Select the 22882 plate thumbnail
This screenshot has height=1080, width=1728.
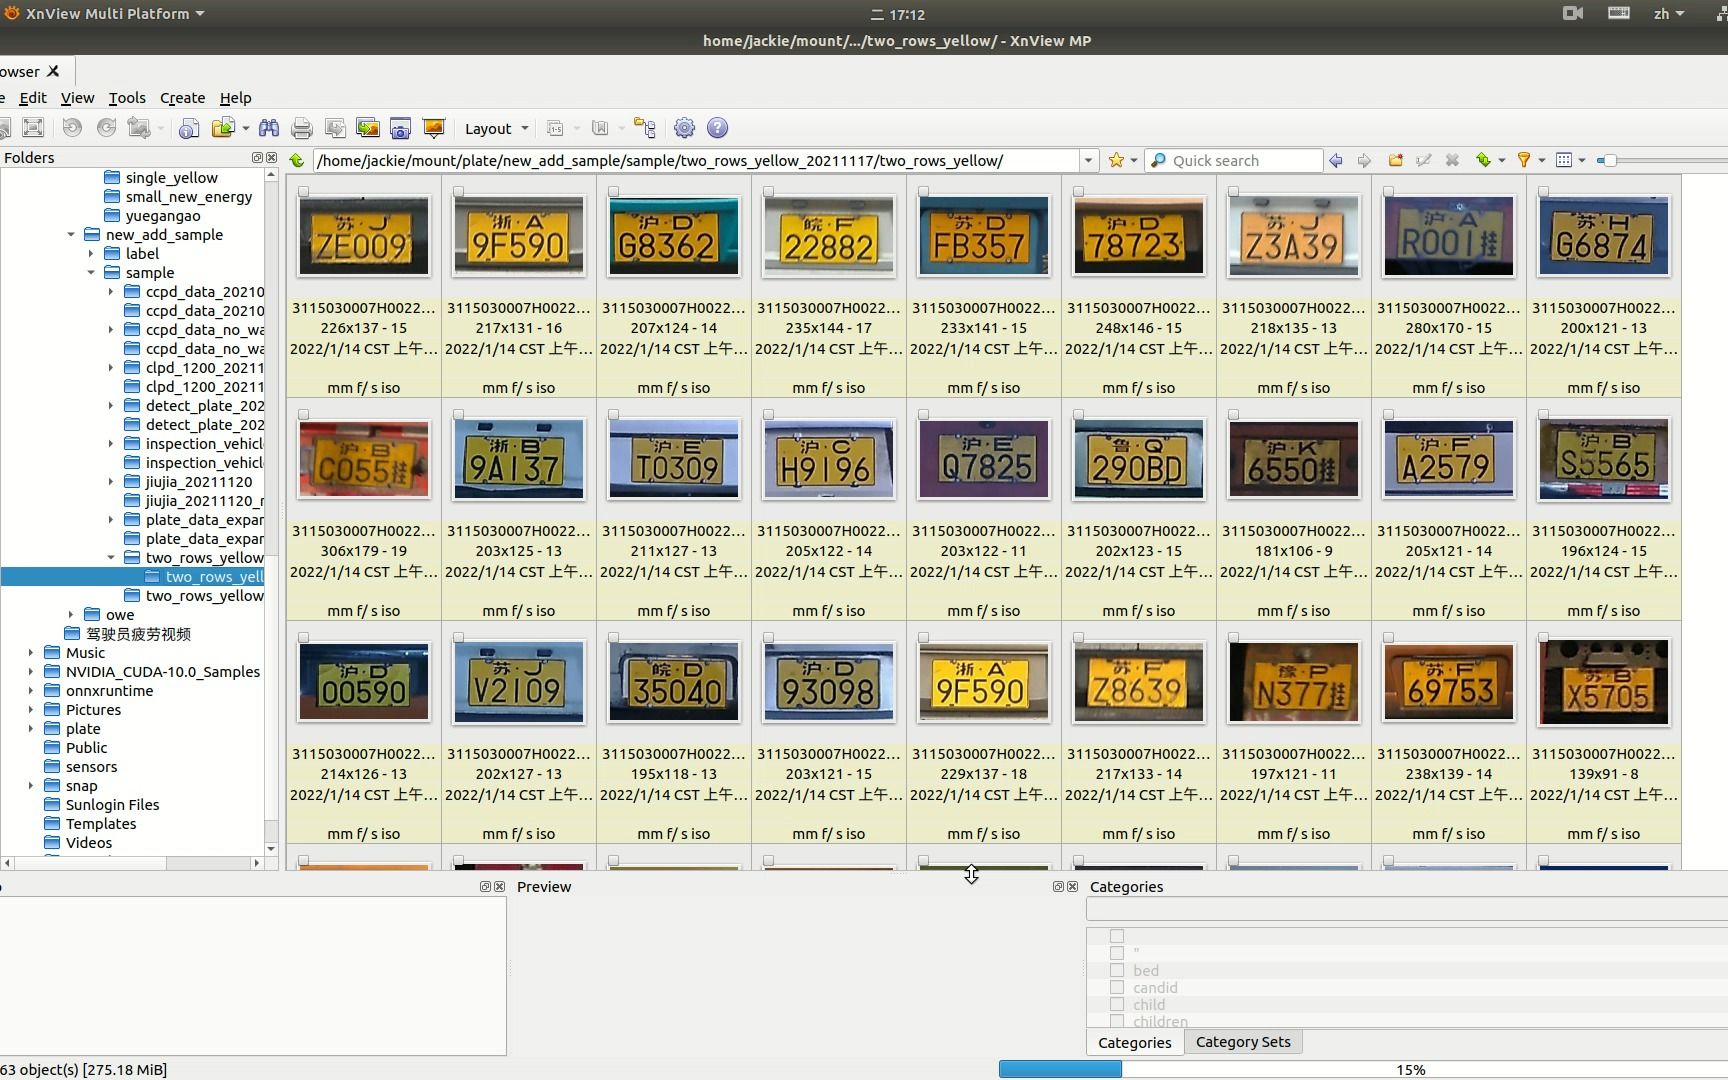829,237
